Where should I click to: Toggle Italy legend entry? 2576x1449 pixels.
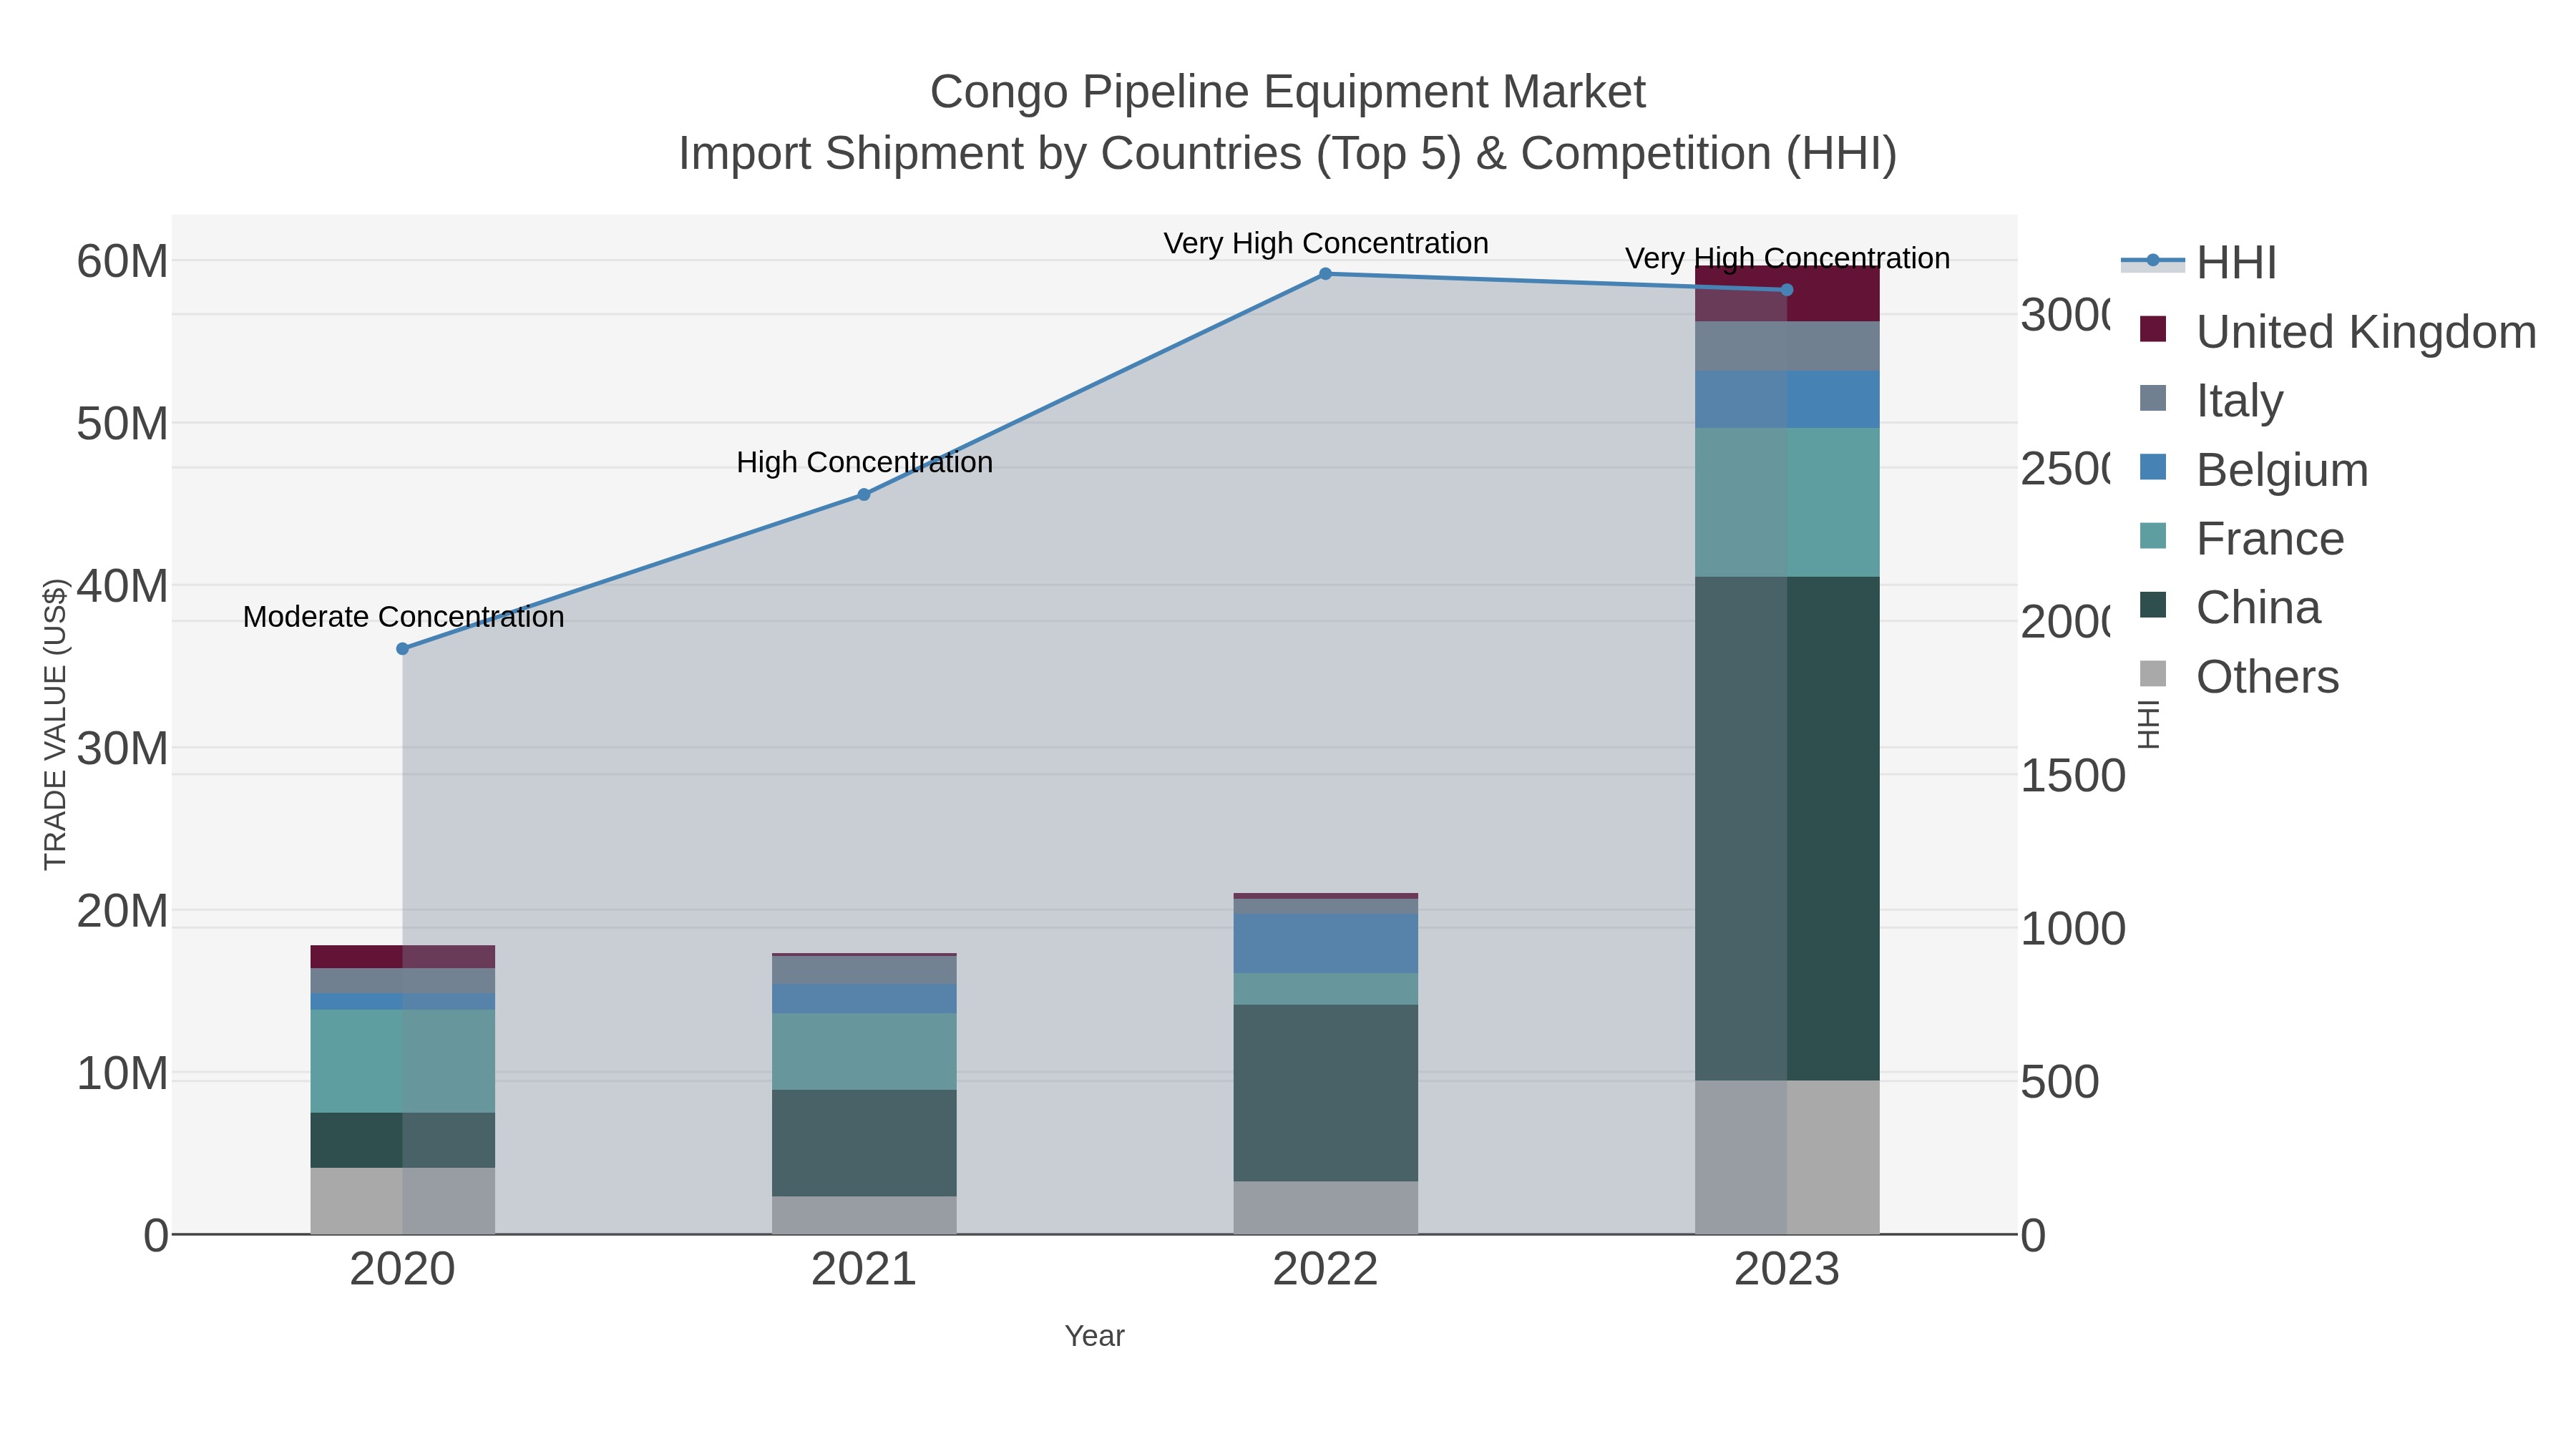2211,401
